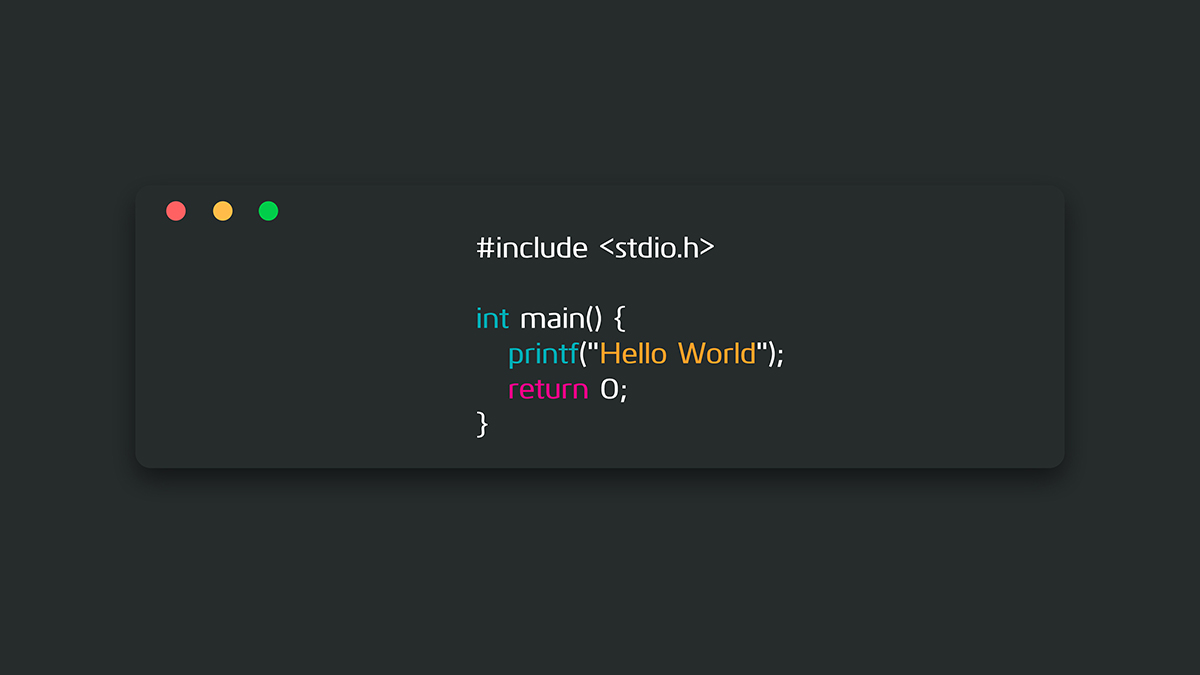Click the hash symbol before include
Viewport: 1200px width, 675px height.
coord(487,248)
